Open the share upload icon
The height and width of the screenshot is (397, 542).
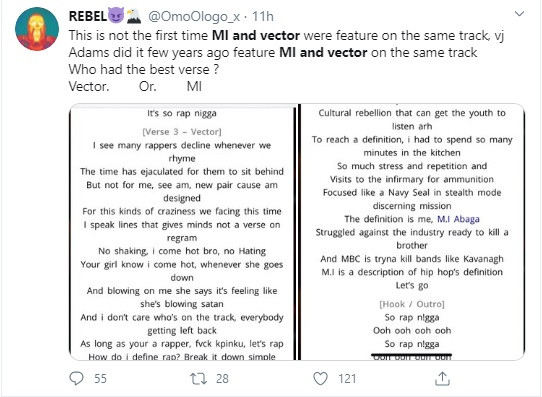point(442,378)
